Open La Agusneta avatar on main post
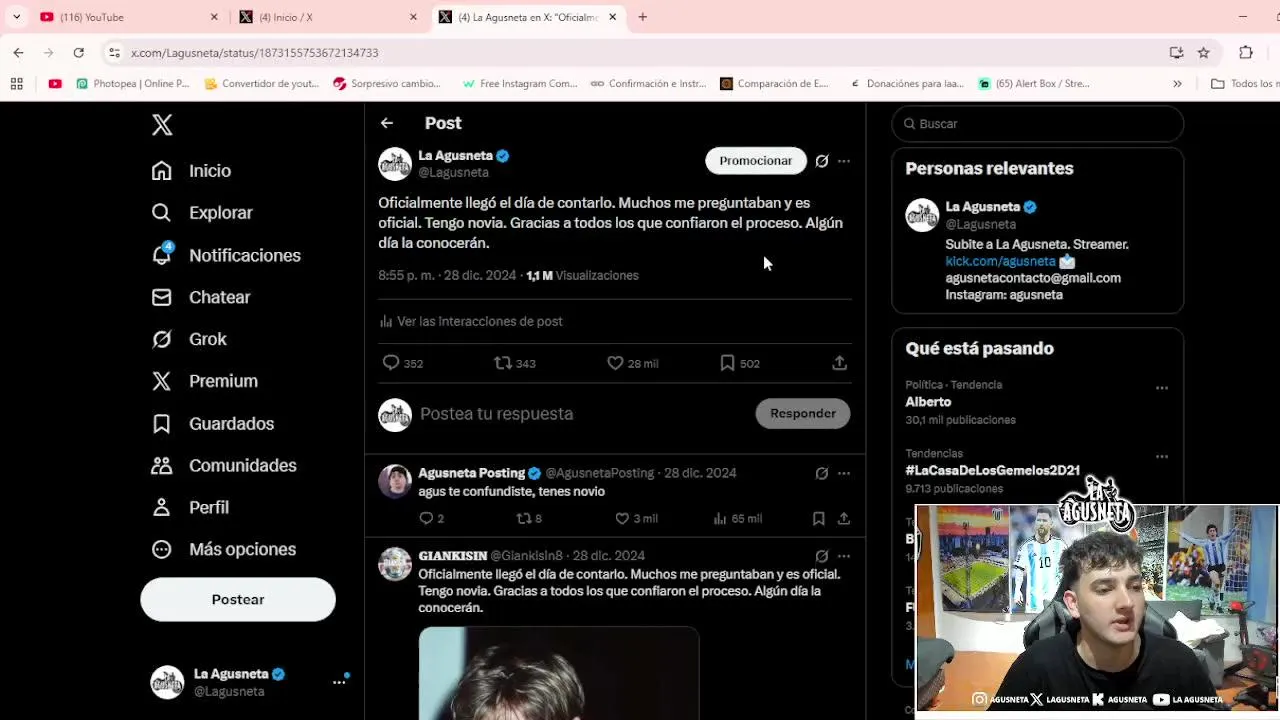The width and height of the screenshot is (1280, 720). click(x=395, y=164)
